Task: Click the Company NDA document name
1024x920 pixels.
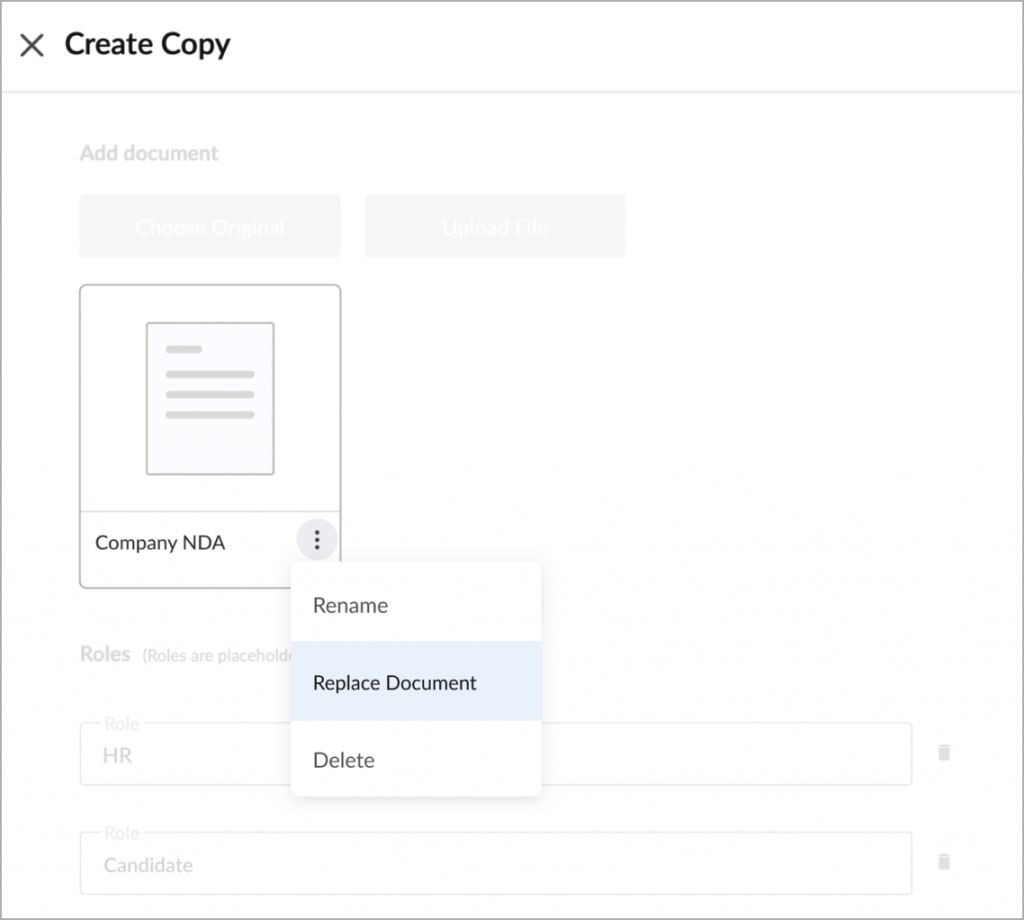Action: (x=160, y=543)
